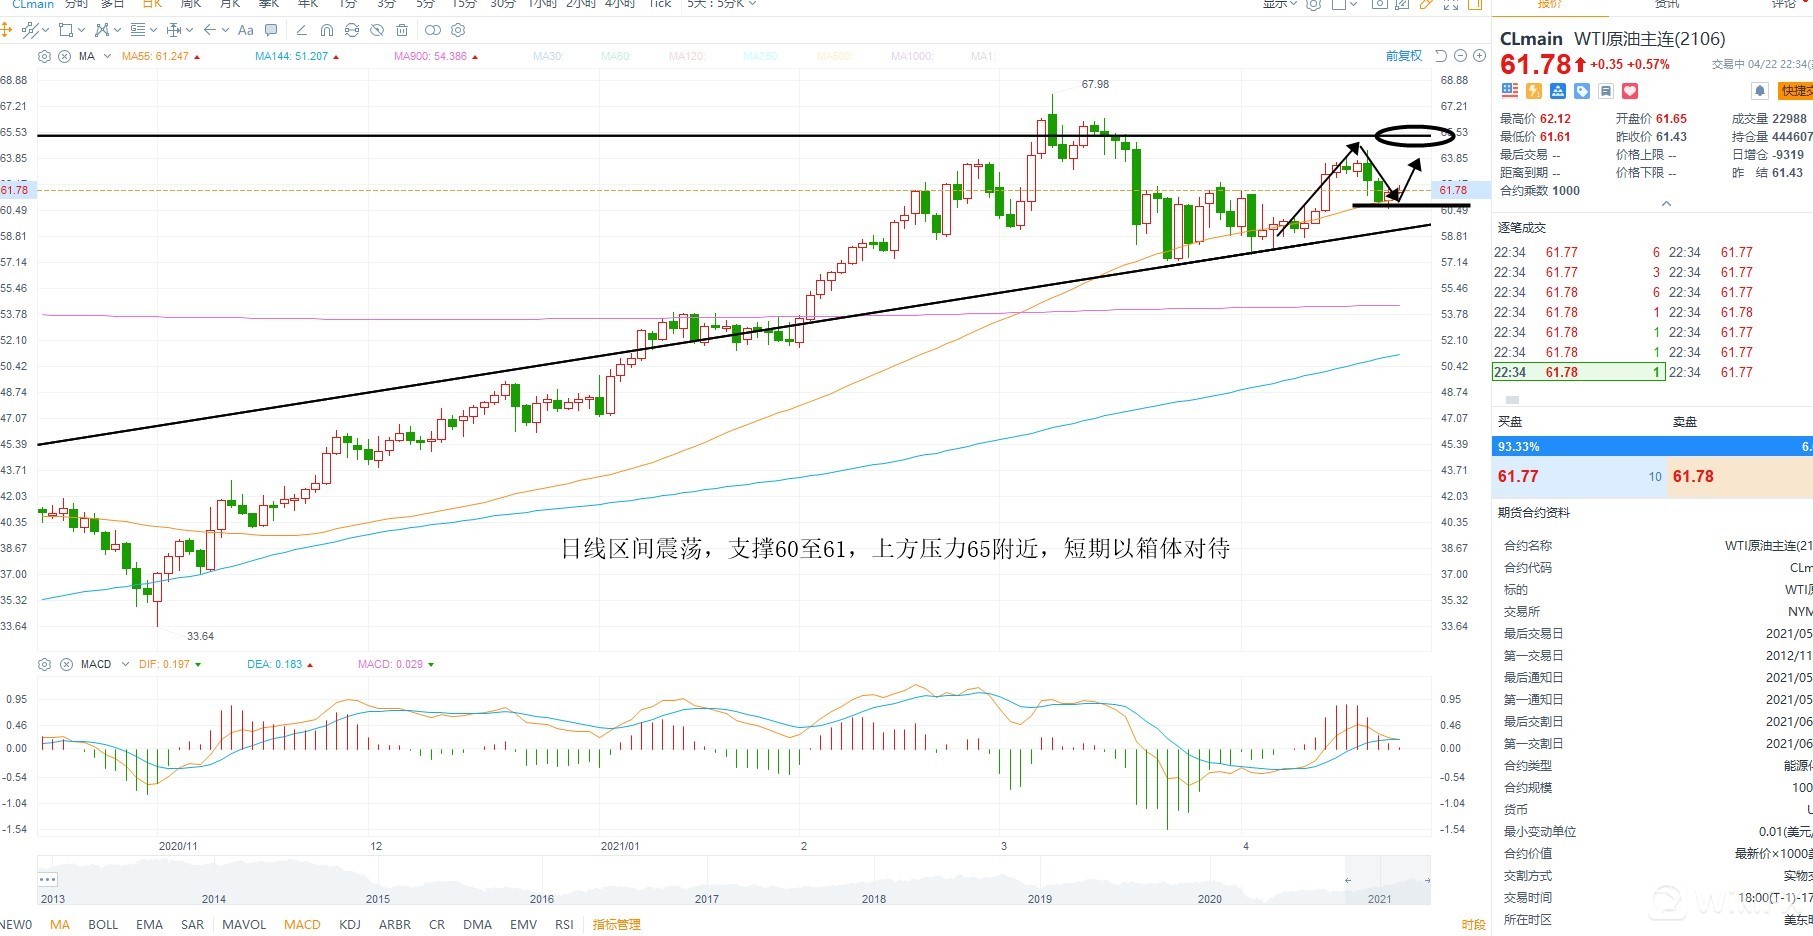1813x936 pixels.
Task: Expand the MA indicator dropdown
Action: tap(108, 56)
